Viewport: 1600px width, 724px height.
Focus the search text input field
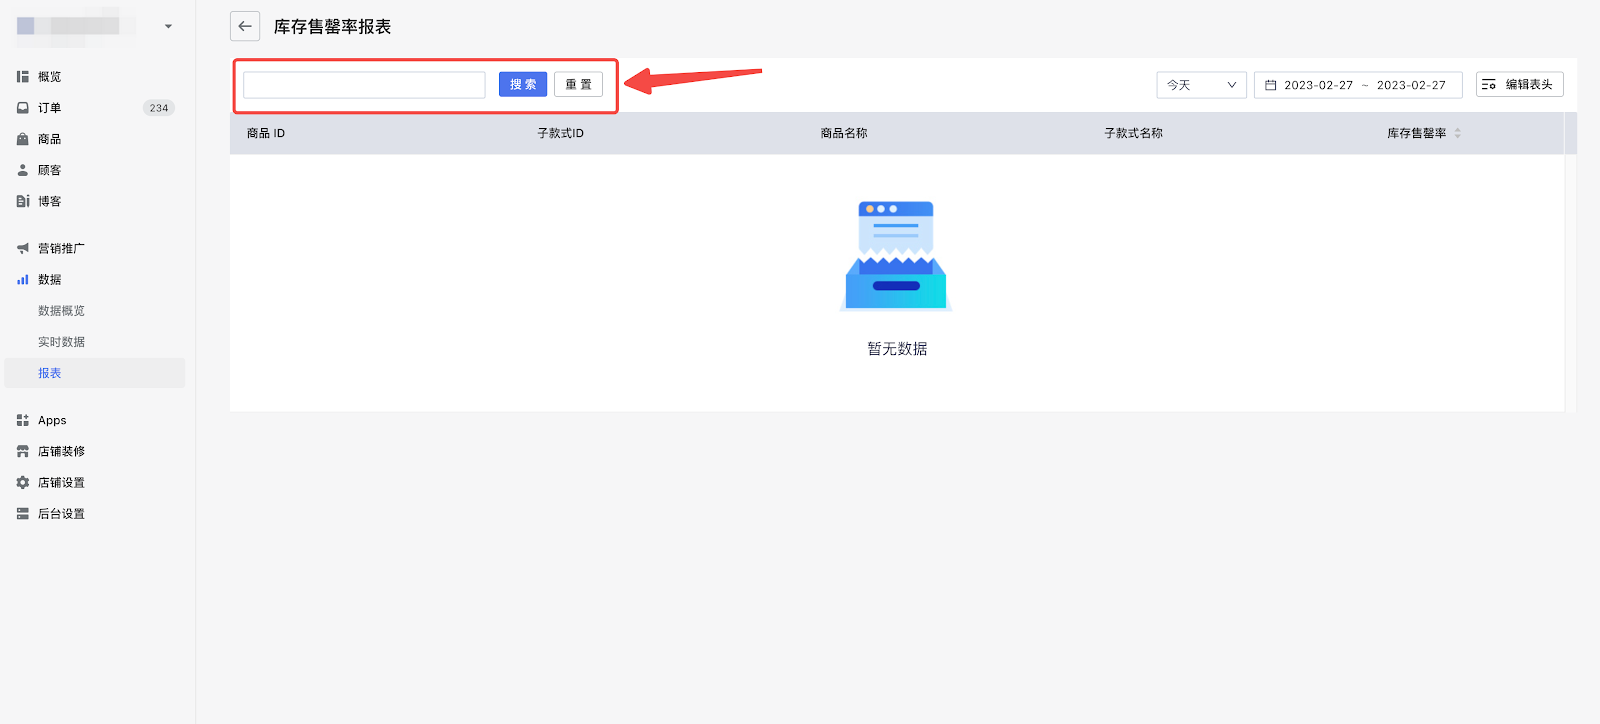pyautogui.click(x=364, y=85)
